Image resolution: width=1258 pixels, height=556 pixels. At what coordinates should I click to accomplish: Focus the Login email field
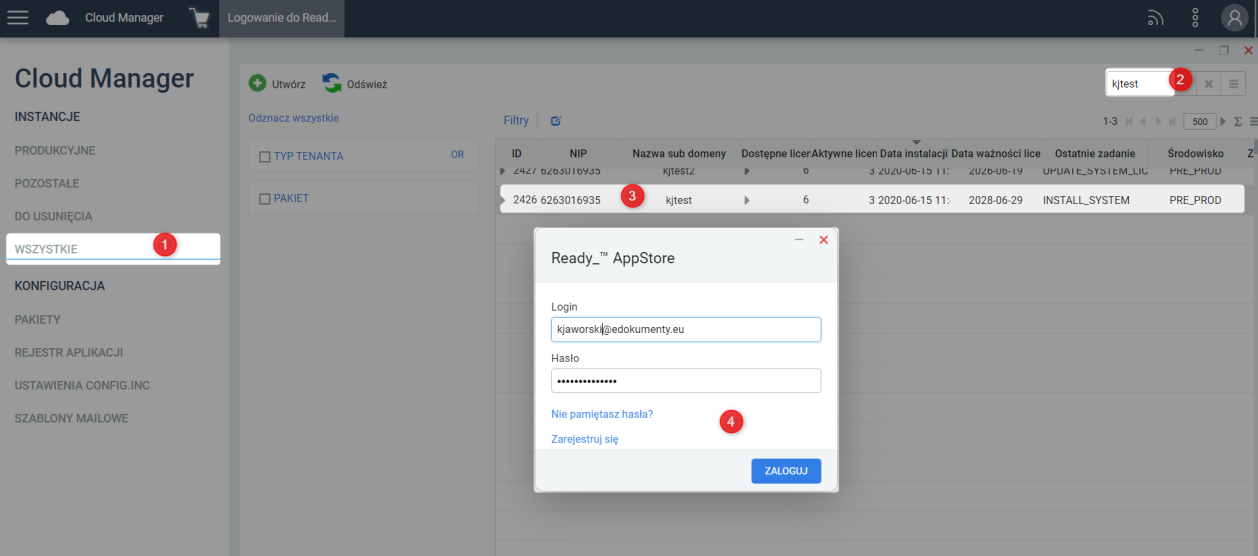(x=686, y=329)
